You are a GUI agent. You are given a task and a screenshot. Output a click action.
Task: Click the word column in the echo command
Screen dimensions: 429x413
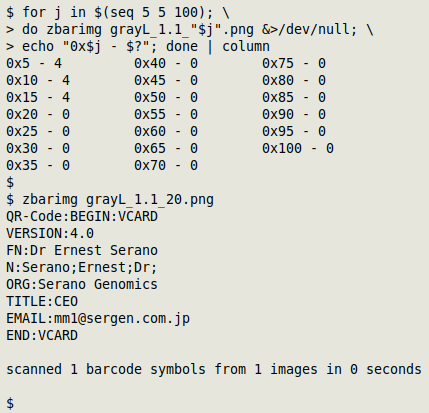pos(246,47)
